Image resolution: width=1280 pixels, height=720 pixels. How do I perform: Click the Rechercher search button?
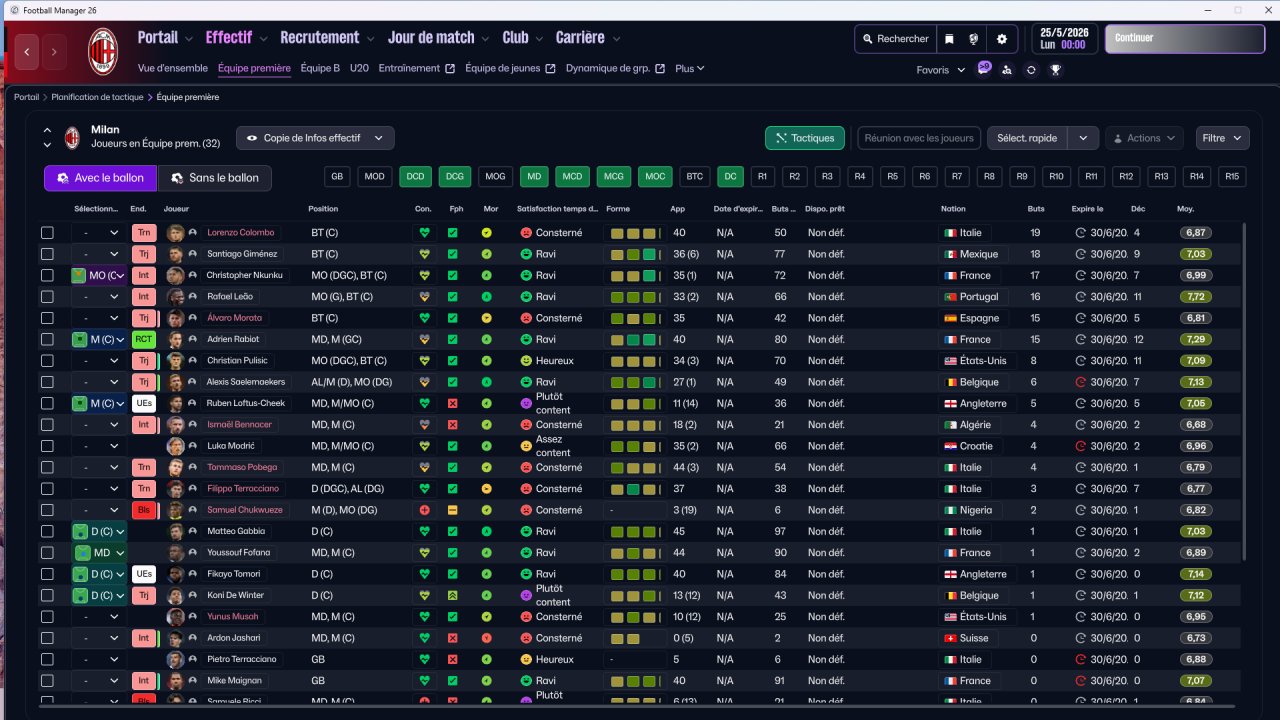coord(895,39)
